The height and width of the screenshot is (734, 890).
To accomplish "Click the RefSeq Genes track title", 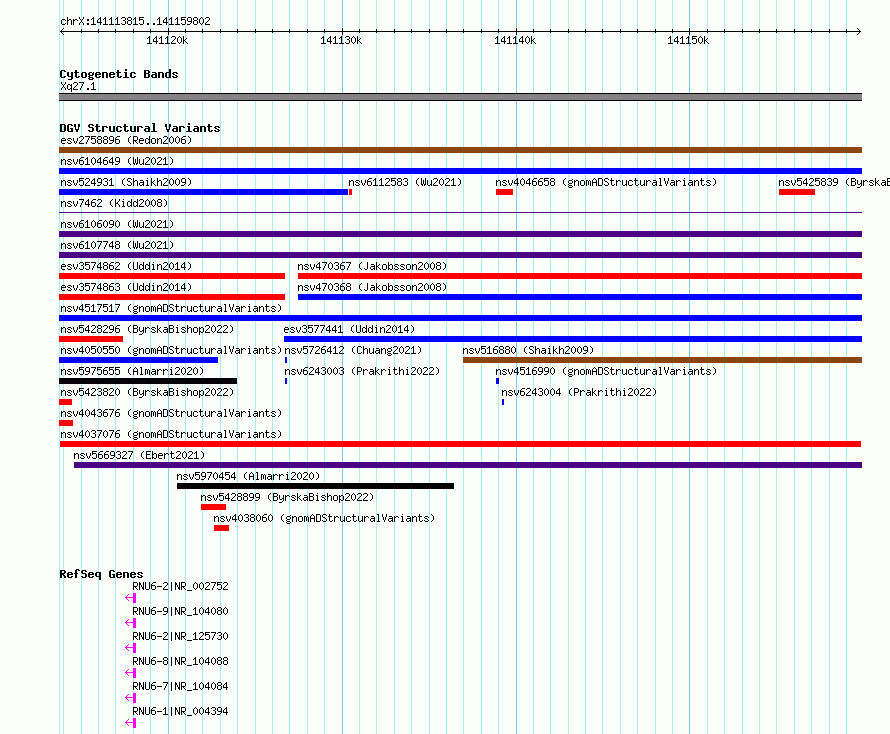I will click(101, 574).
